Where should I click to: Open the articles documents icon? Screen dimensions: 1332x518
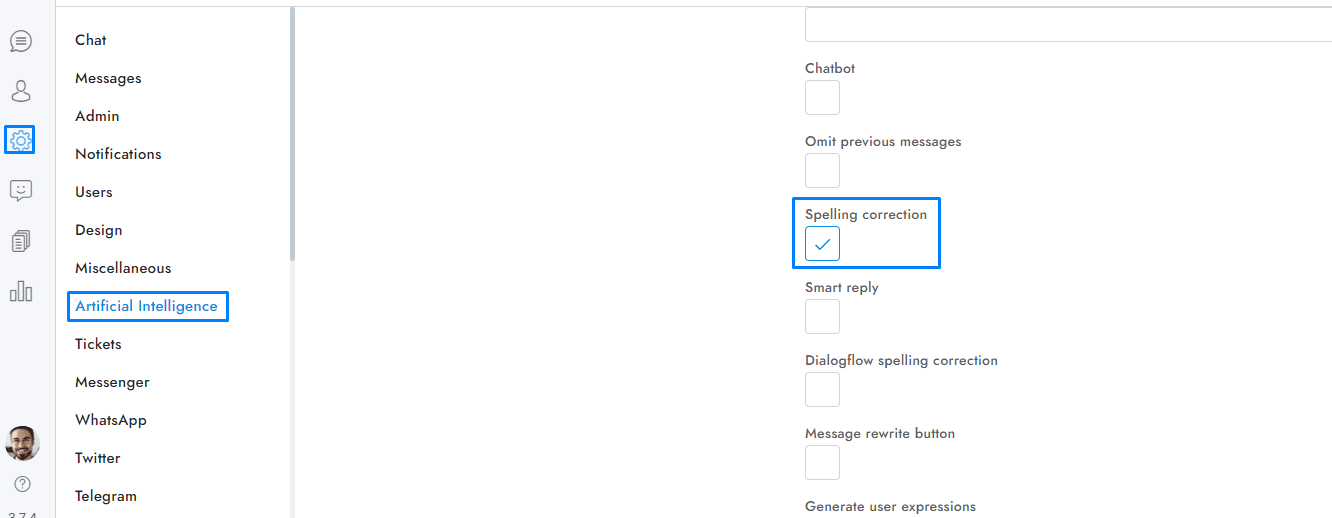click(21, 241)
